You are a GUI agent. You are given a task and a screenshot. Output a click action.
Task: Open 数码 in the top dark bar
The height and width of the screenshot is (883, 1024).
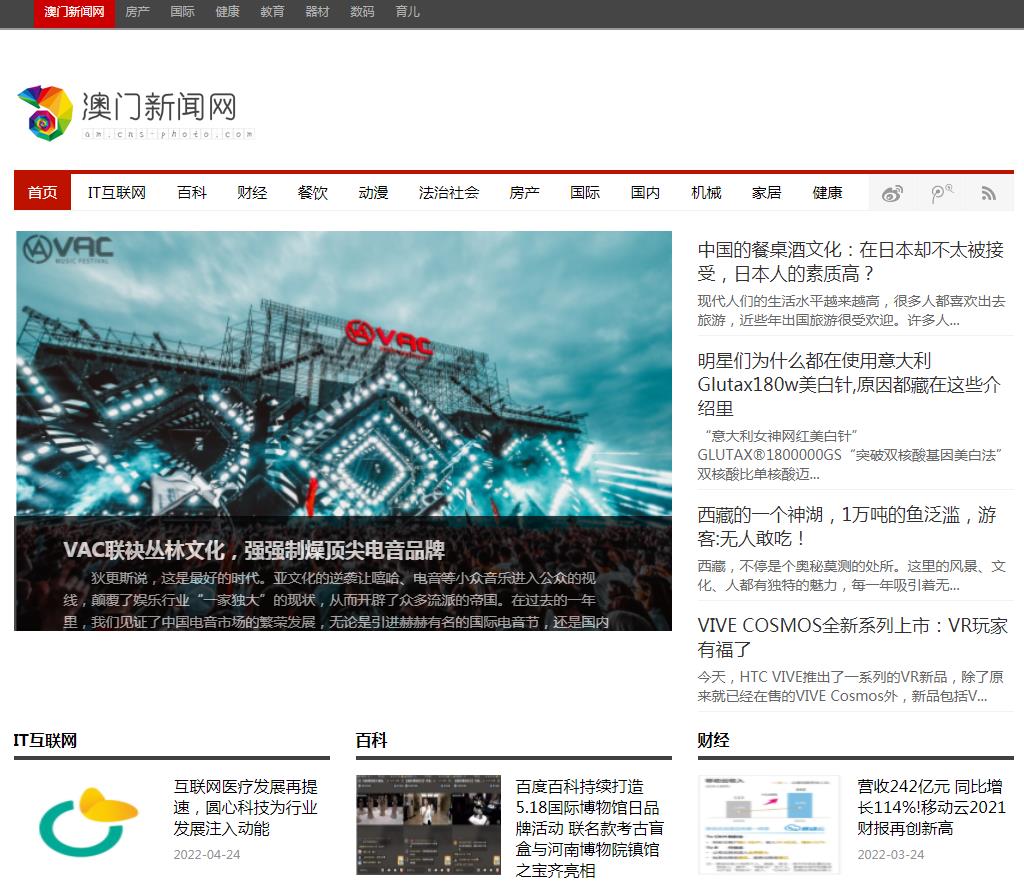pos(362,12)
